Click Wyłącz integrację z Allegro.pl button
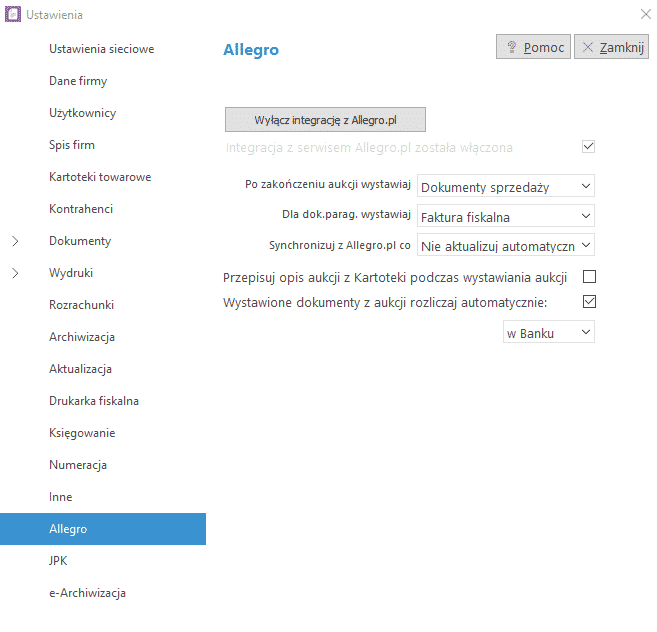The image size is (657, 632). 325,119
